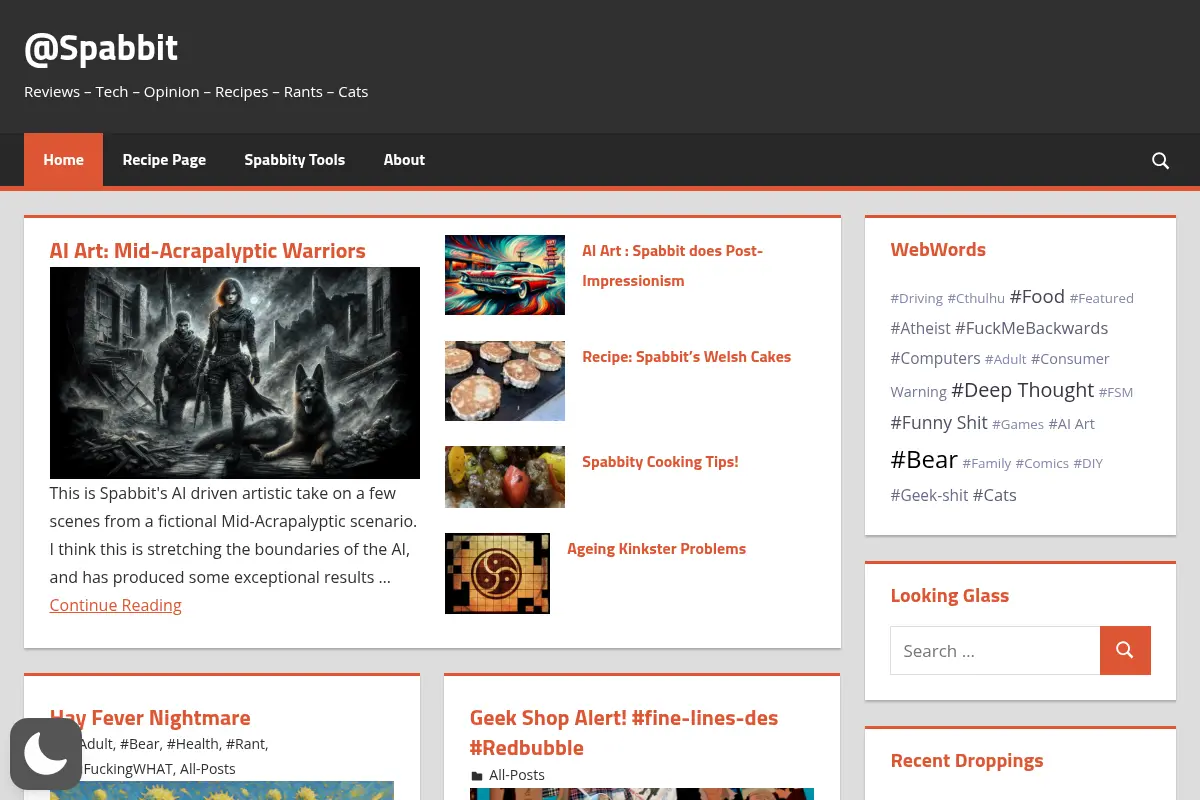Image resolution: width=1200 pixels, height=800 pixels.
Task: Click the folder icon beside All-Posts
Action: click(x=477, y=776)
